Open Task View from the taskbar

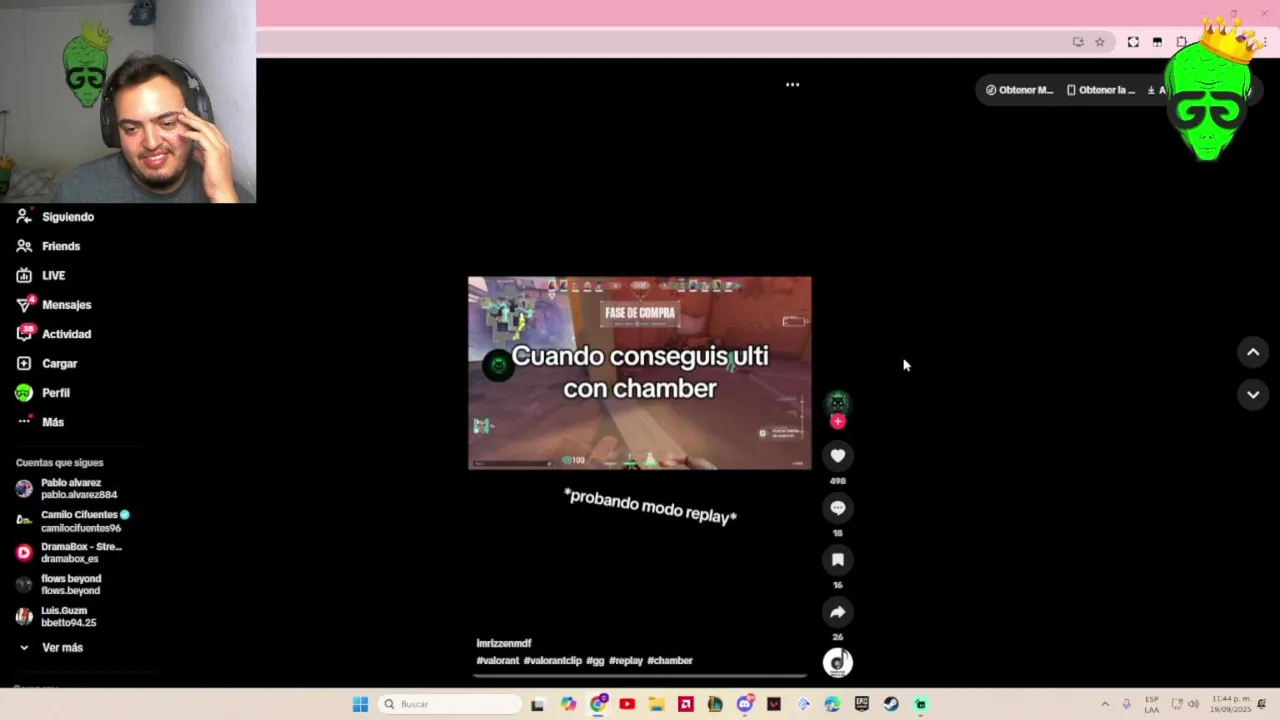click(538, 704)
